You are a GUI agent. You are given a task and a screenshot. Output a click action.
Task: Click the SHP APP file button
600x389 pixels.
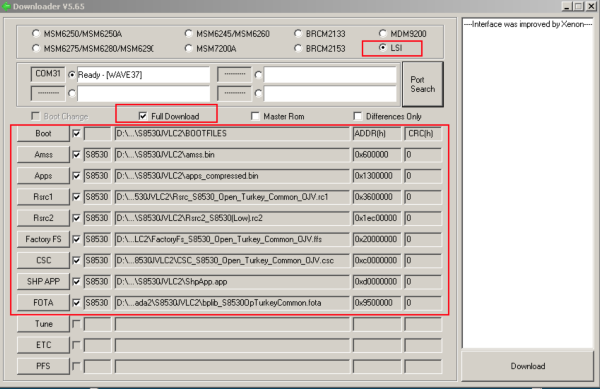click(x=43, y=282)
